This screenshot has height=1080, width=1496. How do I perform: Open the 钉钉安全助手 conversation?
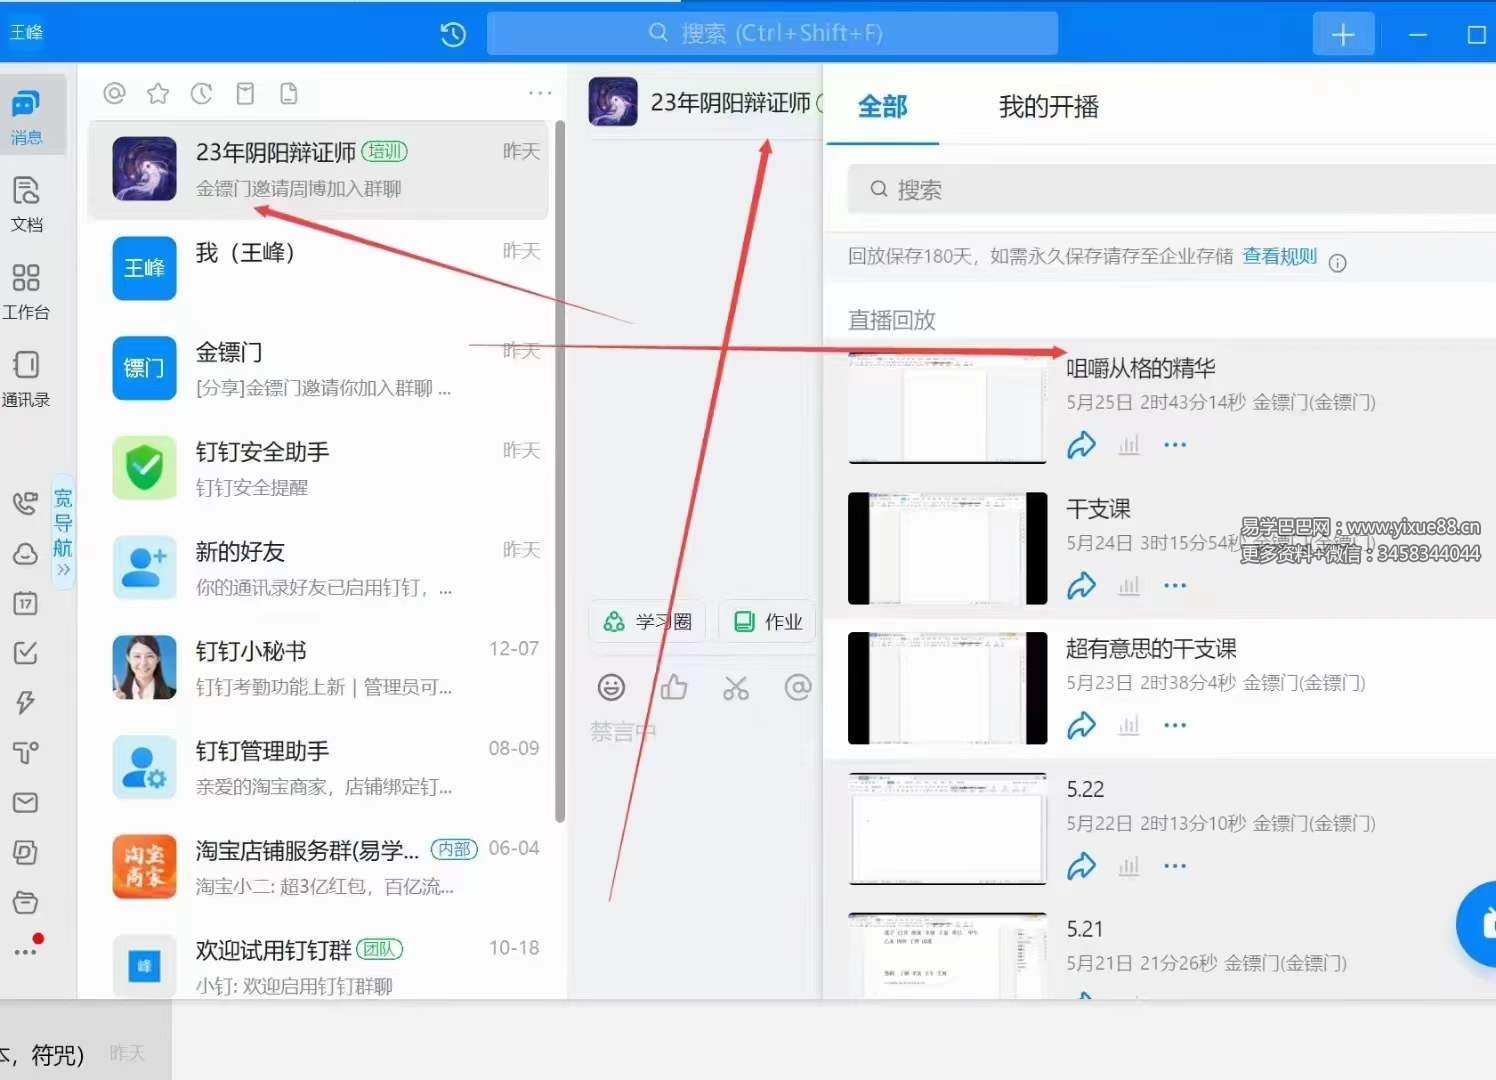pyautogui.click(x=318, y=468)
